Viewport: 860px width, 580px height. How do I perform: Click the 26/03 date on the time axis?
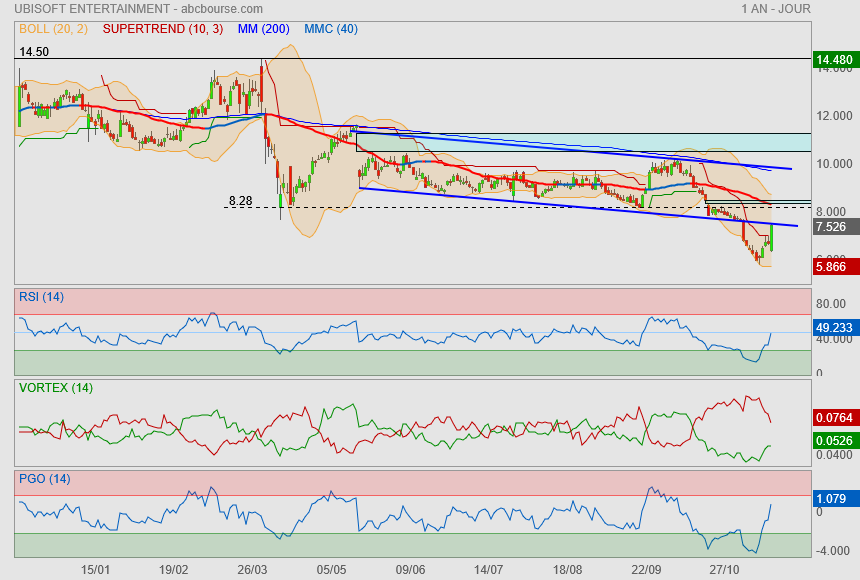click(x=252, y=569)
